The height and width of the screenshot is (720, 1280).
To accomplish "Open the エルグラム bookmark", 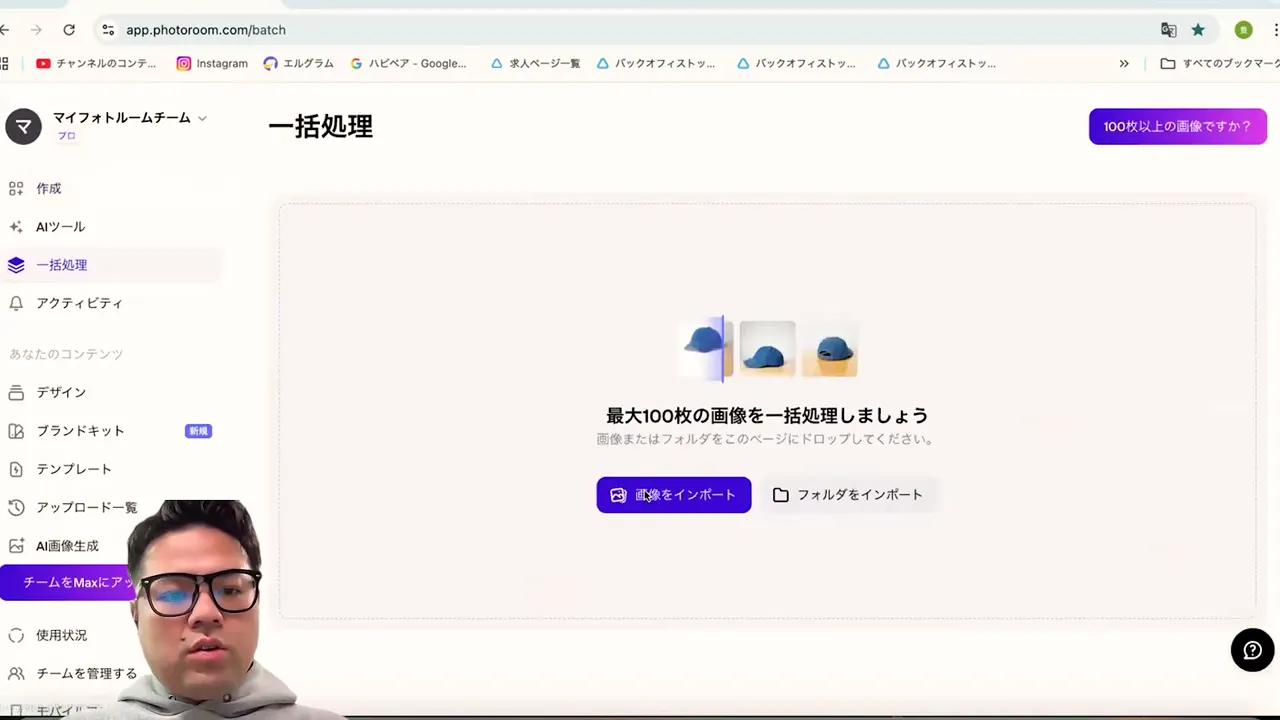I will click(298, 63).
